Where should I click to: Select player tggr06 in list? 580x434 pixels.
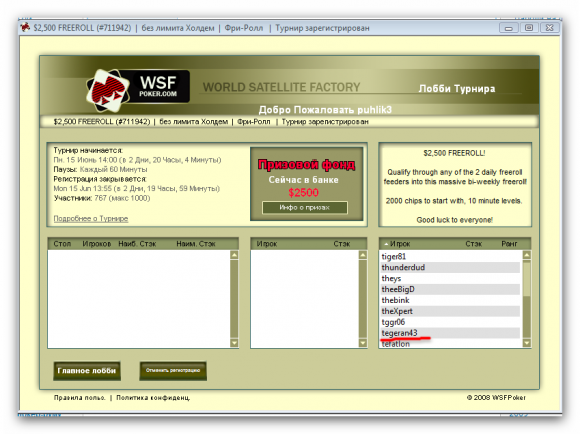451,322
